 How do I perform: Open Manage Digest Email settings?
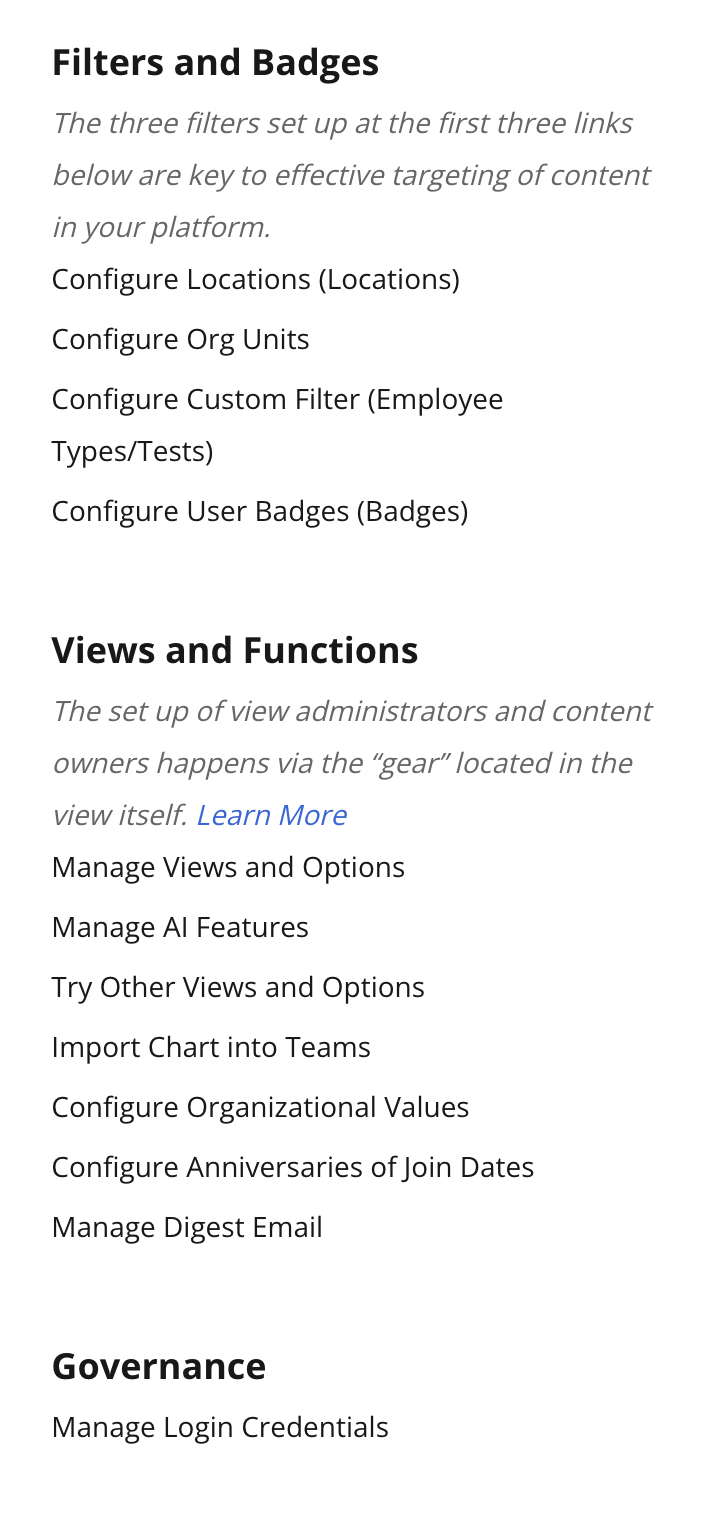coord(187,1228)
